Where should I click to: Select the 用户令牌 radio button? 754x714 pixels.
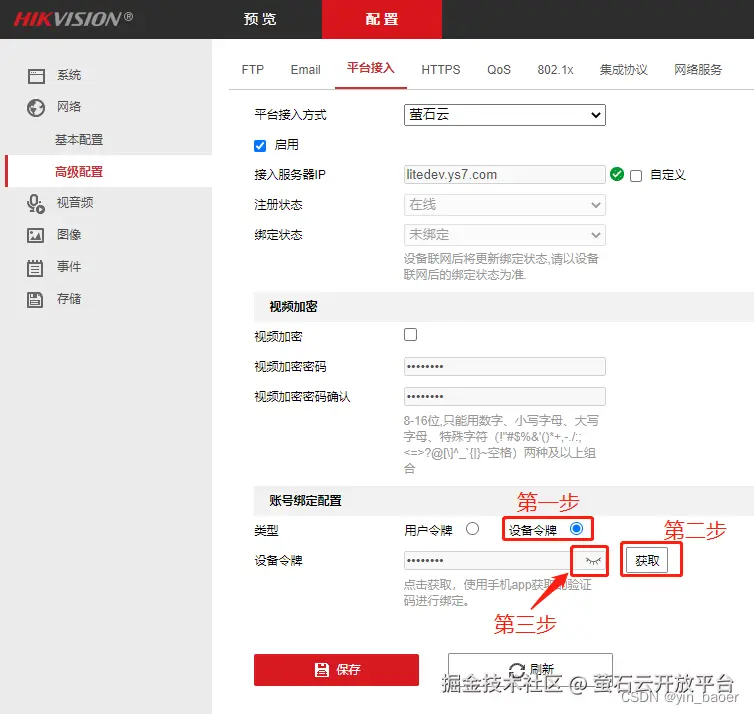coord(473,529)
